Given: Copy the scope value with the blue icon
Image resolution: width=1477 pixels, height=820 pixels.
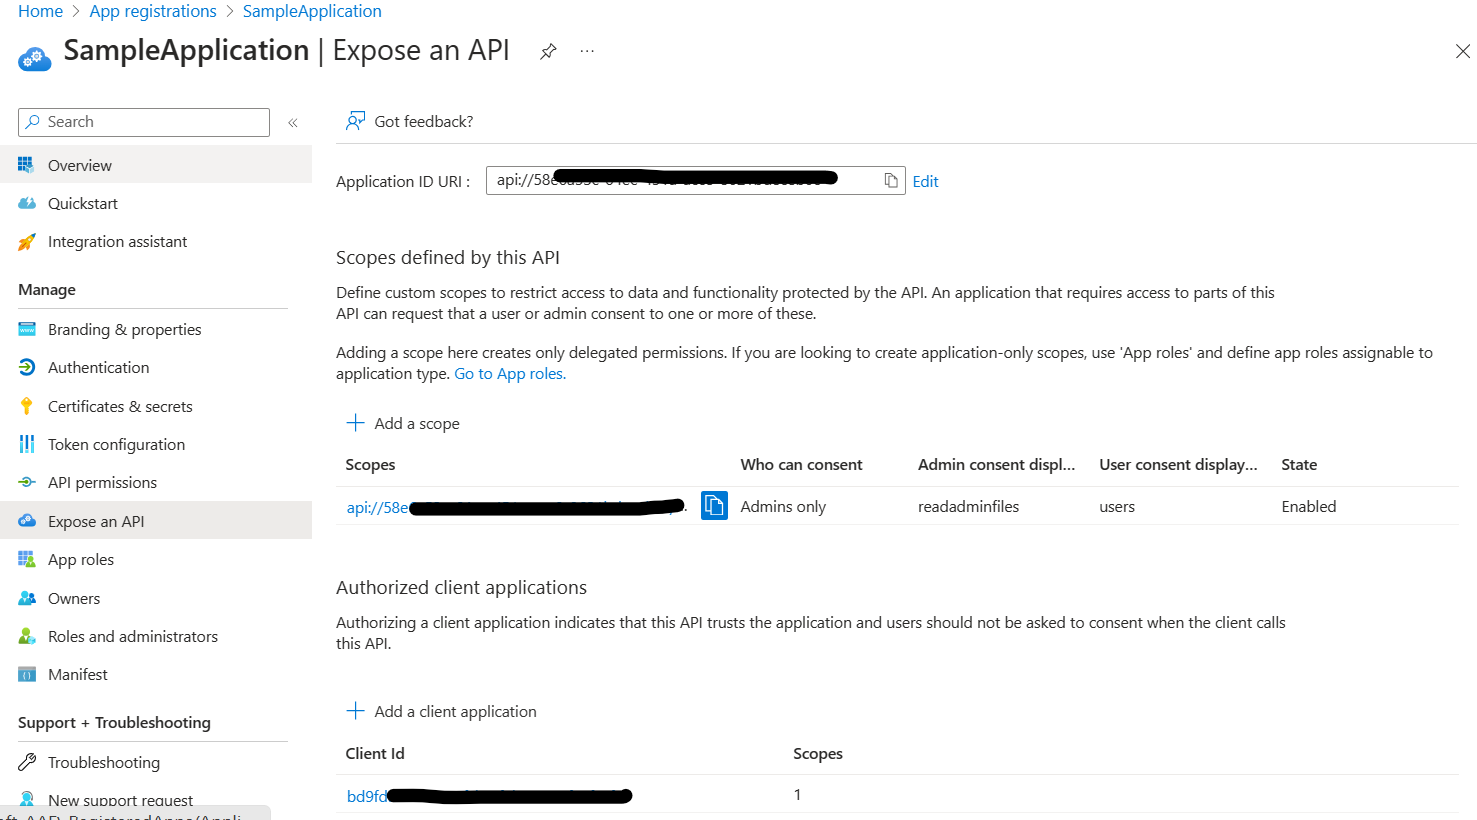Looking at the screenshot, I should click(714, 506).
